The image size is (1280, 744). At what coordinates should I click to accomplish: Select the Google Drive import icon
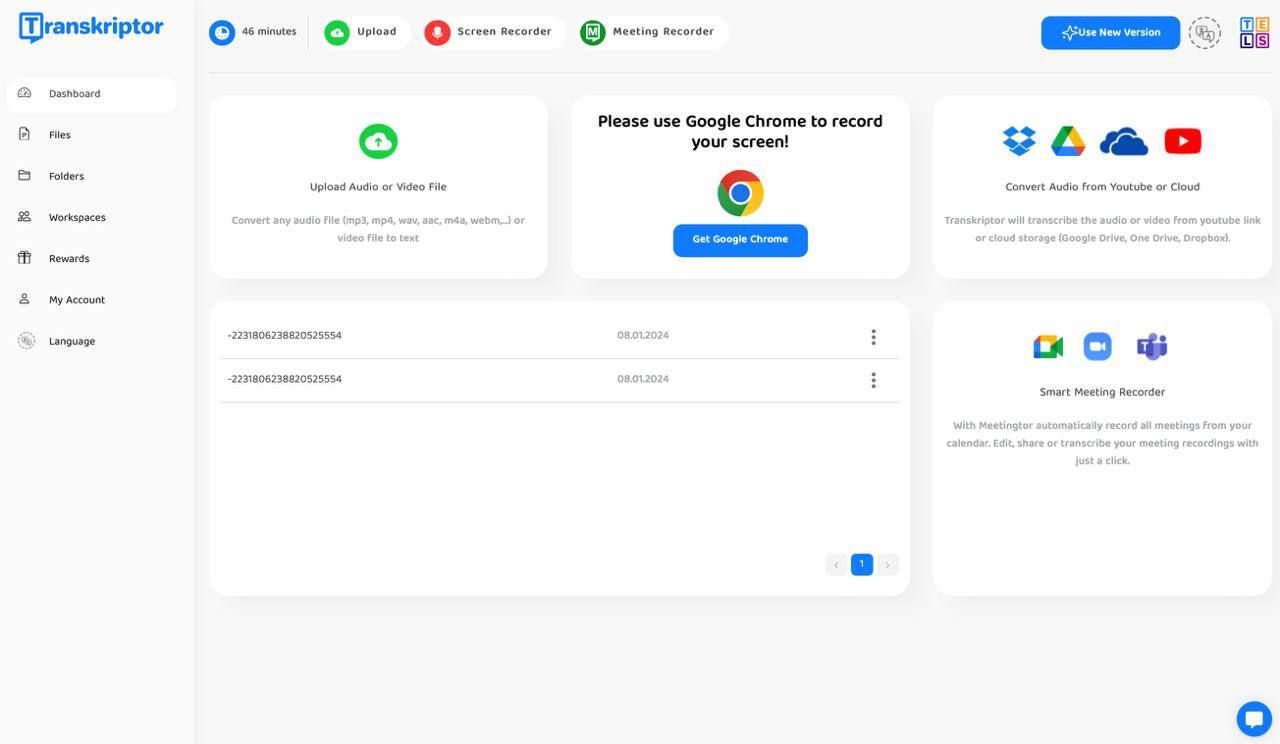point(1068,140)
